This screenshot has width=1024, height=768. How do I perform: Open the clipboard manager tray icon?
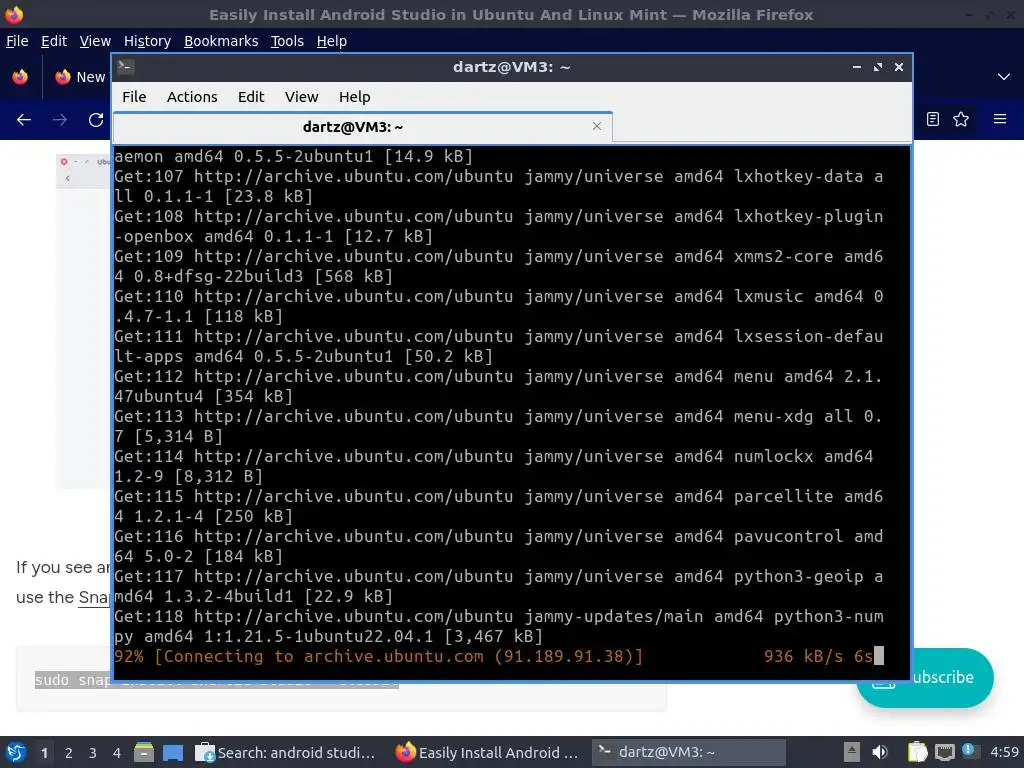(918, 752)
